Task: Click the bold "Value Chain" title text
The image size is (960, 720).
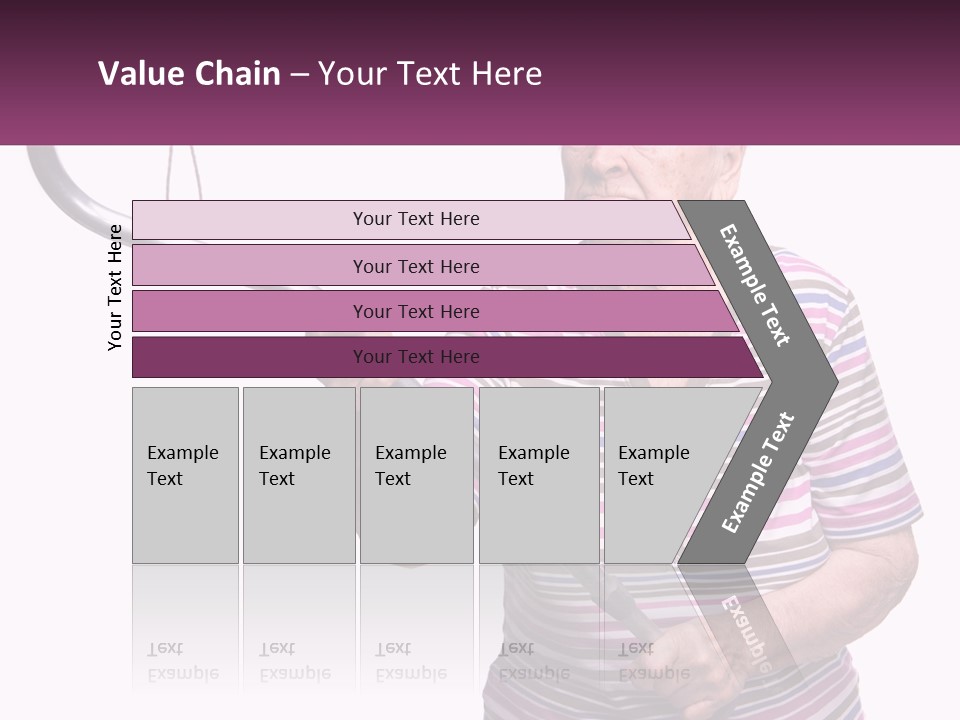Action: tap(189, 74)
